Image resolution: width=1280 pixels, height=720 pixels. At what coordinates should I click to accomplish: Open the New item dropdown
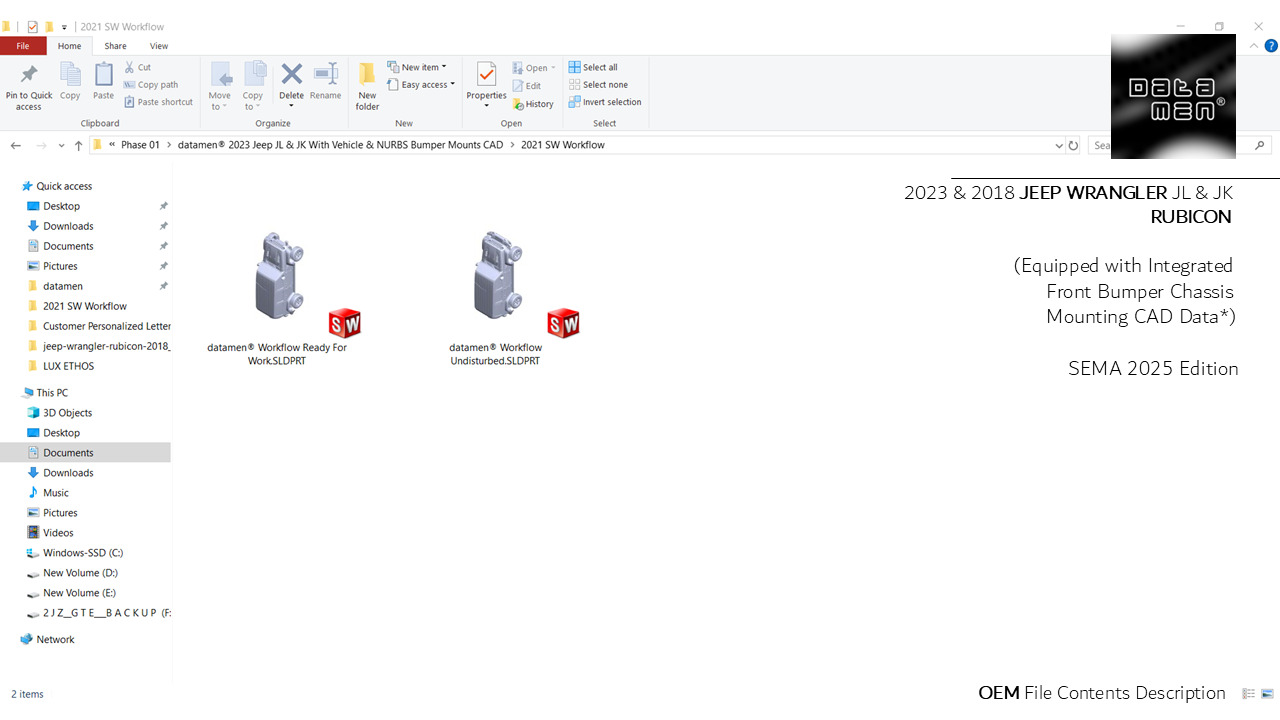[417, 67]
